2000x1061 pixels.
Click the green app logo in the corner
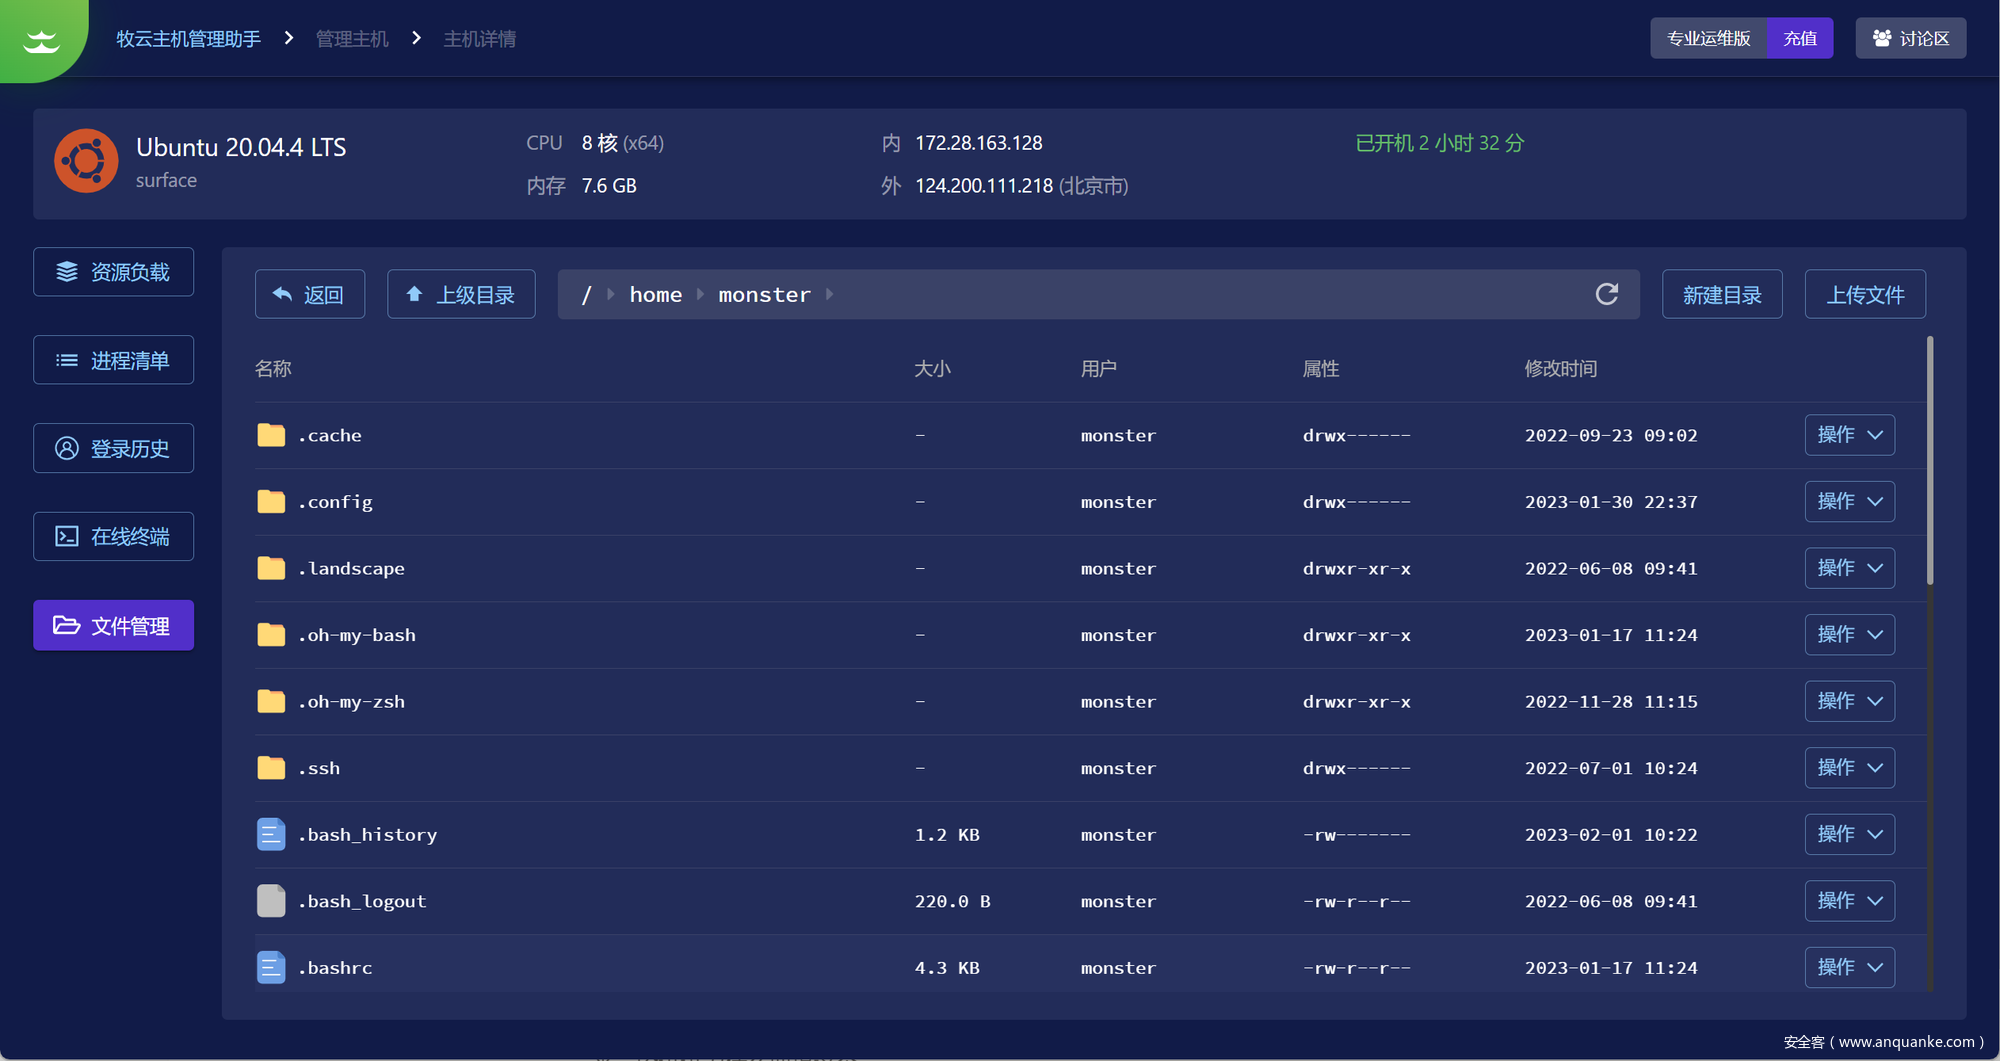(x=42, y=39)
